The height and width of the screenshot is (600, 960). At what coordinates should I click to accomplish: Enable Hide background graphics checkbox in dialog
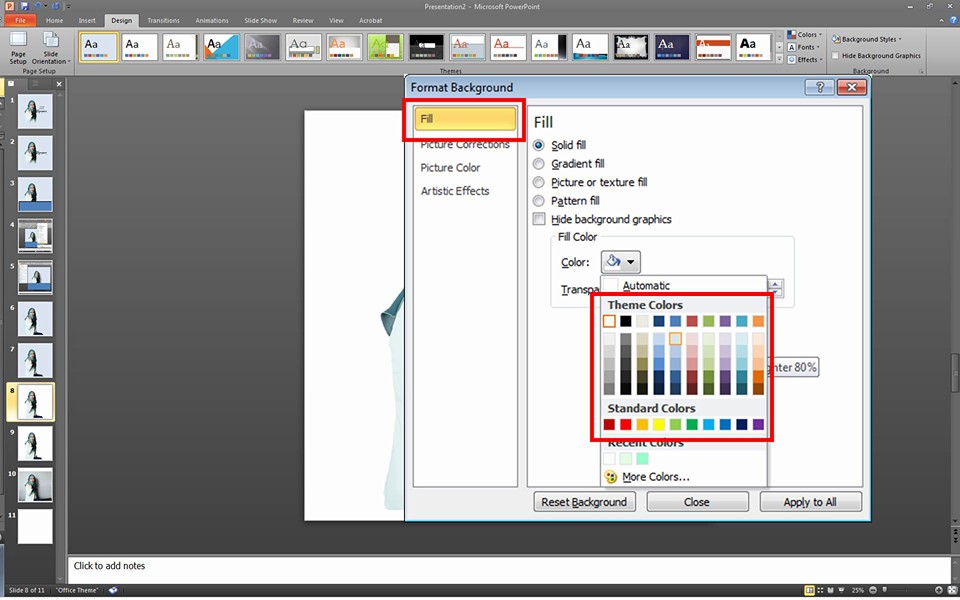click(x=540, y=219)
